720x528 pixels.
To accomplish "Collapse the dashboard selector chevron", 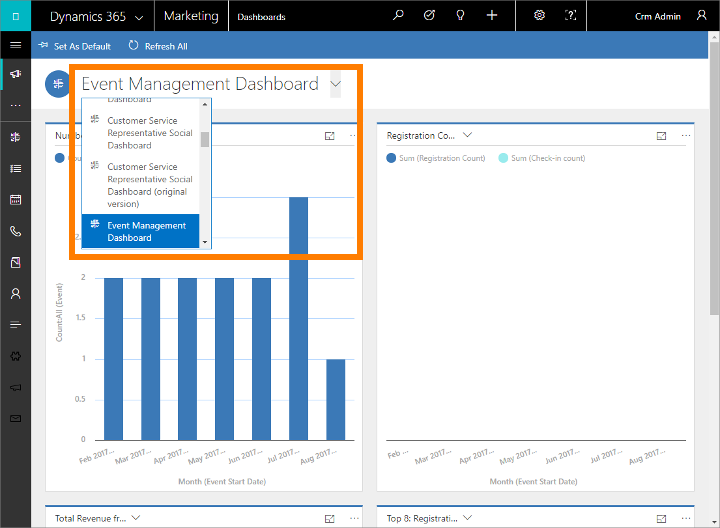I will click(335, 85).
